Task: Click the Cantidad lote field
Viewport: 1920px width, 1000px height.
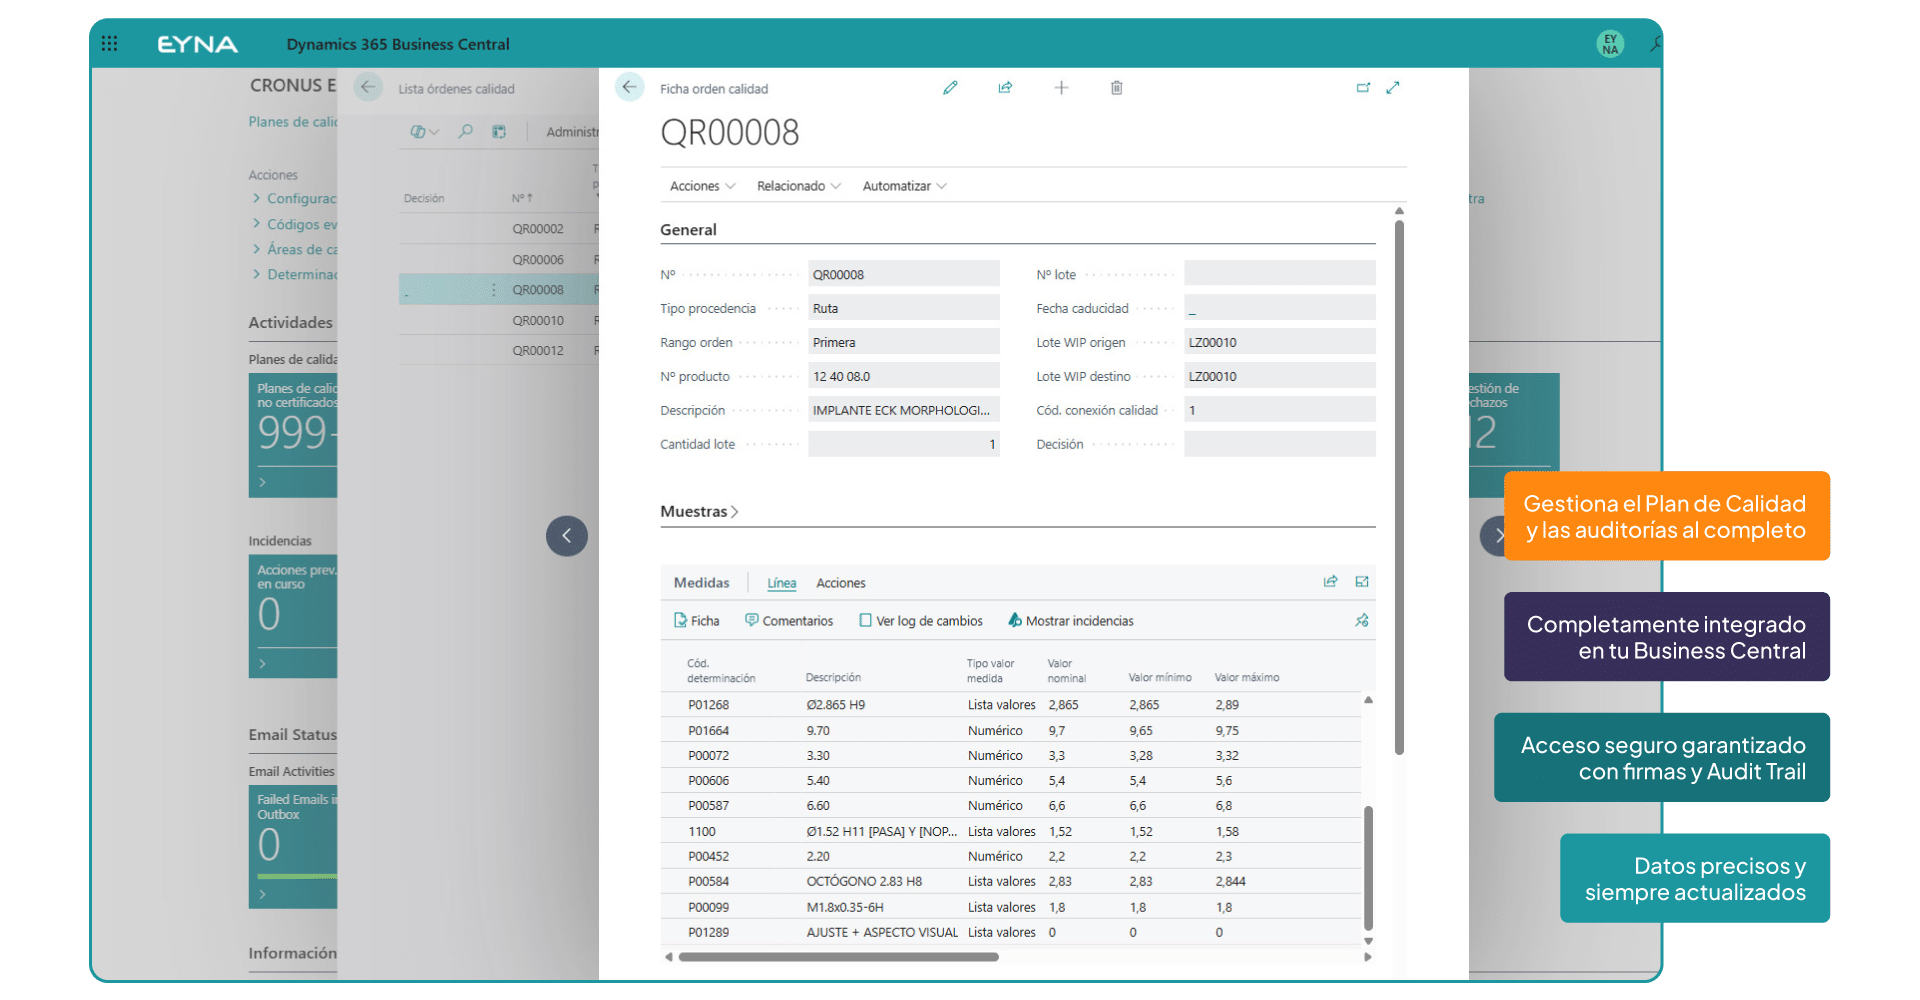Action: 904,444
